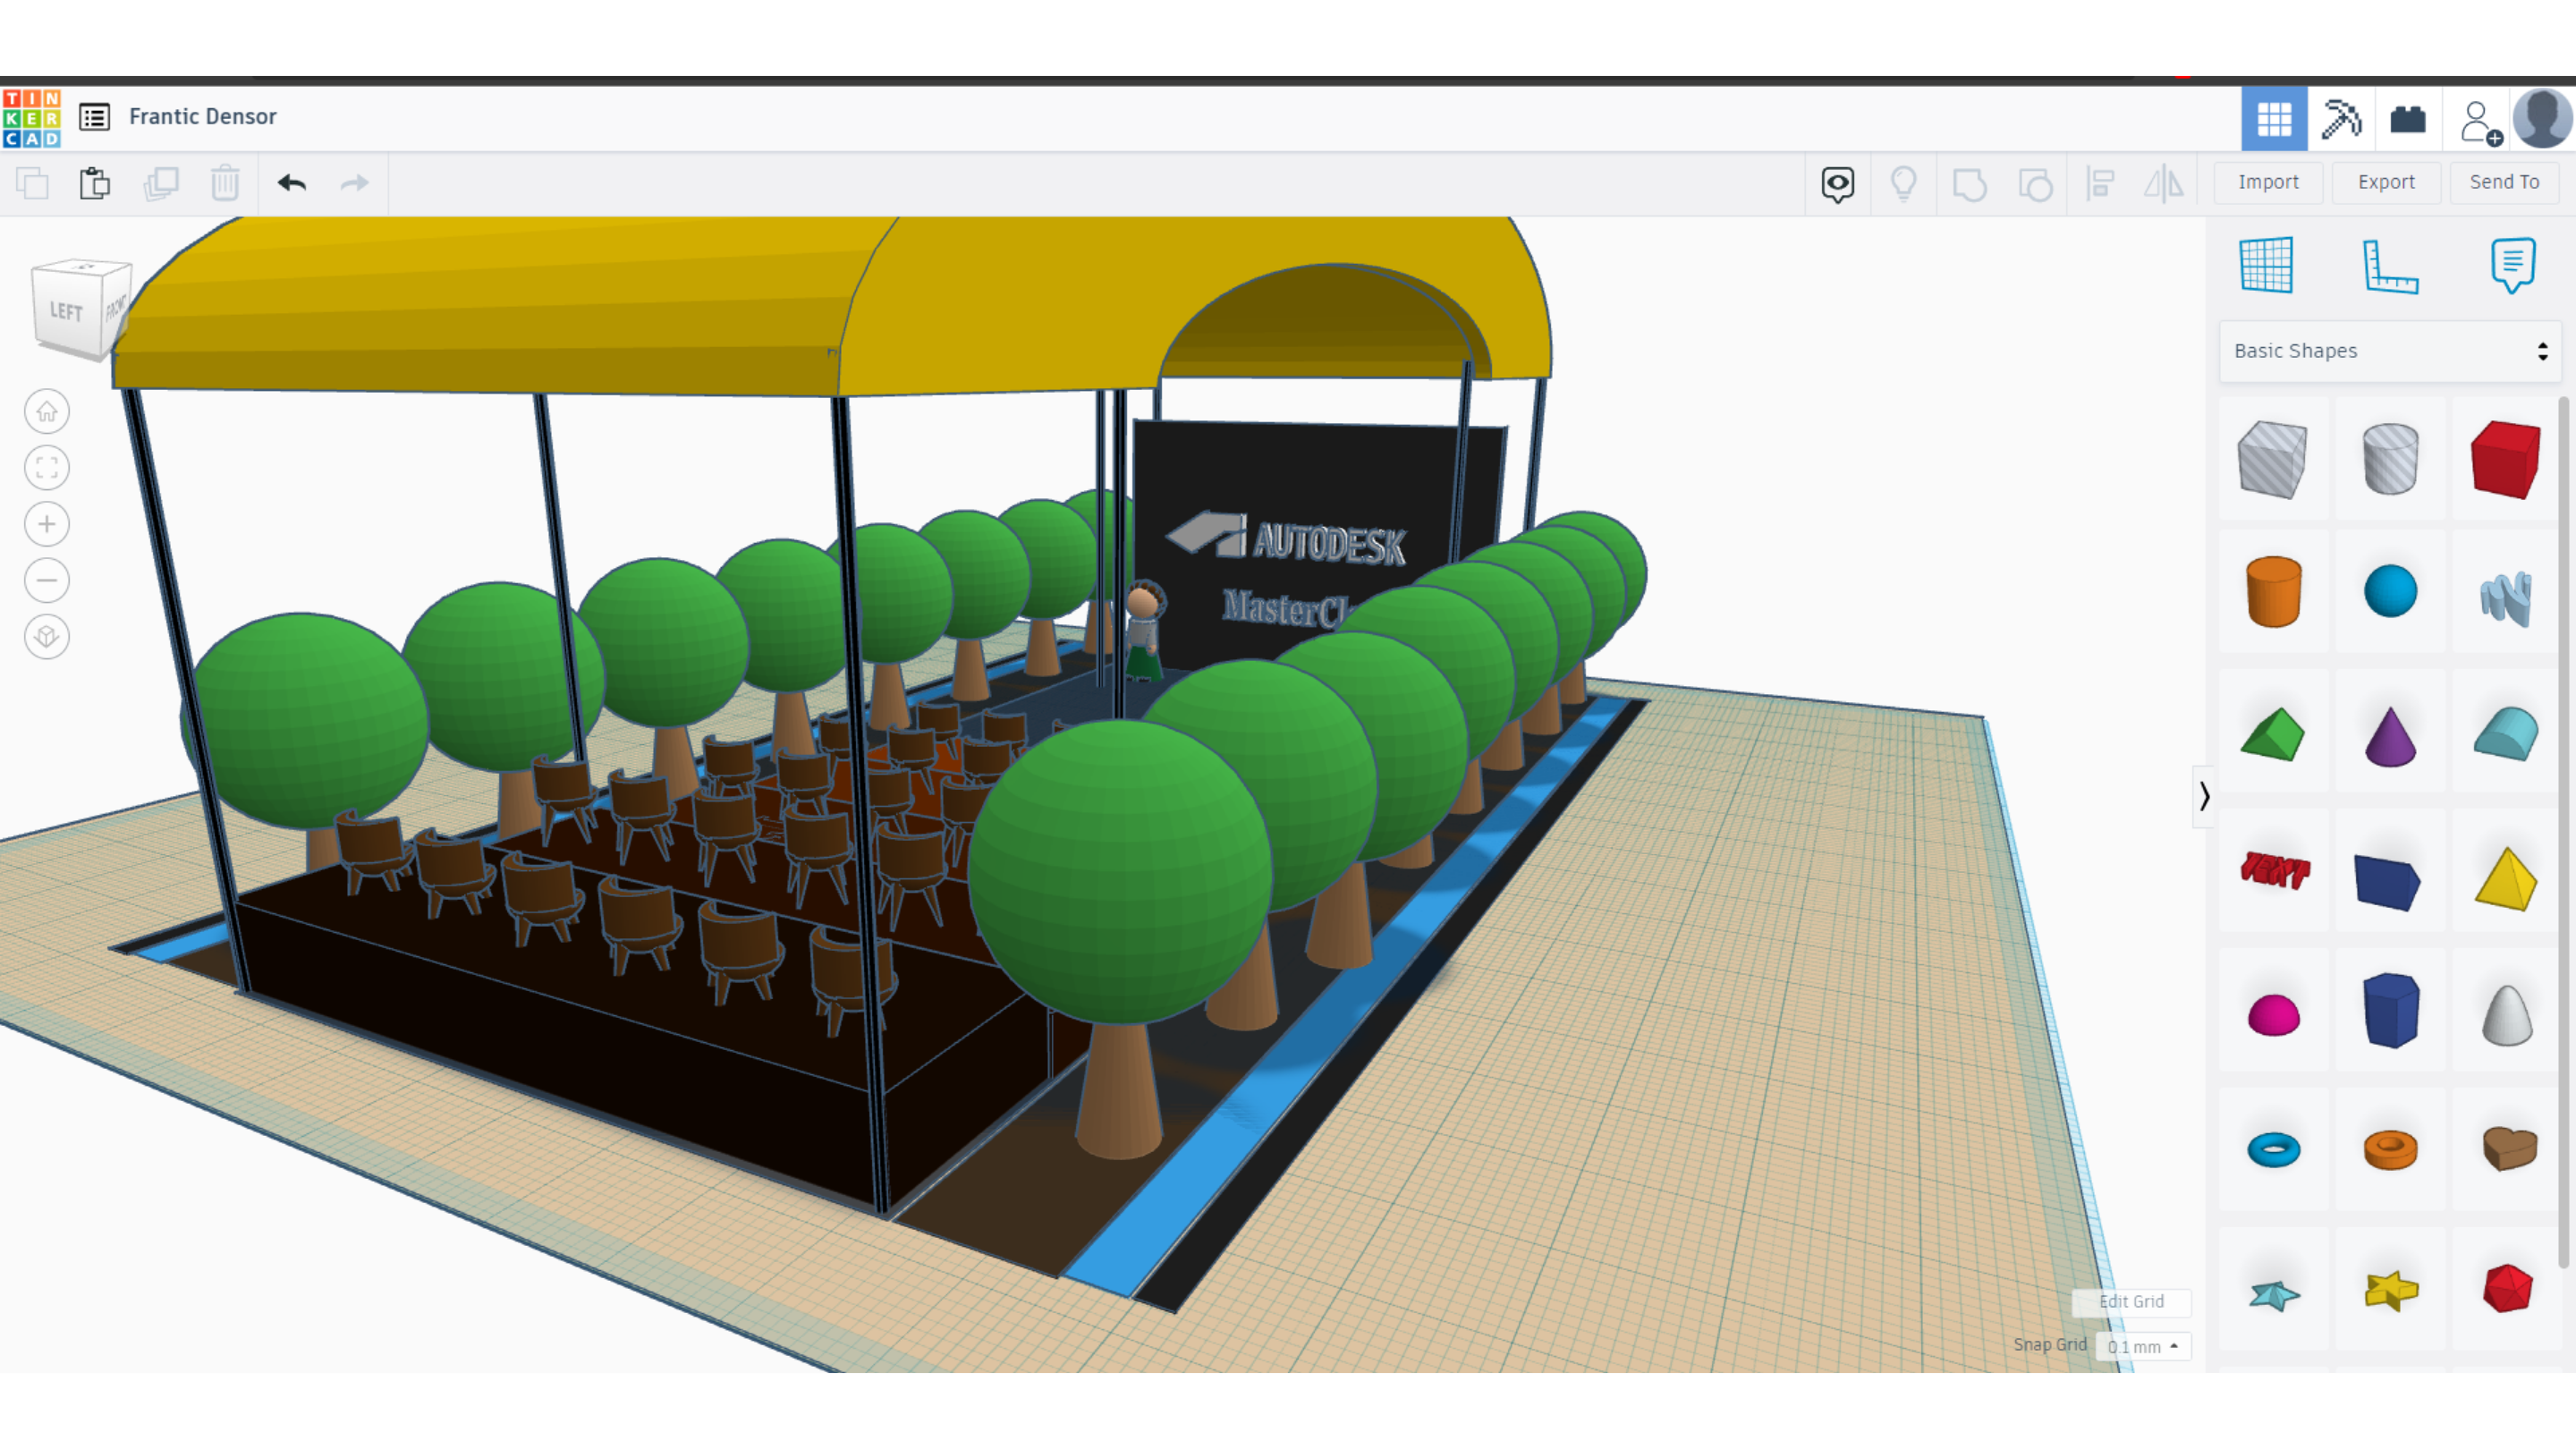Select the red Box shape
The width and height of the screenshot is (2576, 1449).
(2505, 460)
